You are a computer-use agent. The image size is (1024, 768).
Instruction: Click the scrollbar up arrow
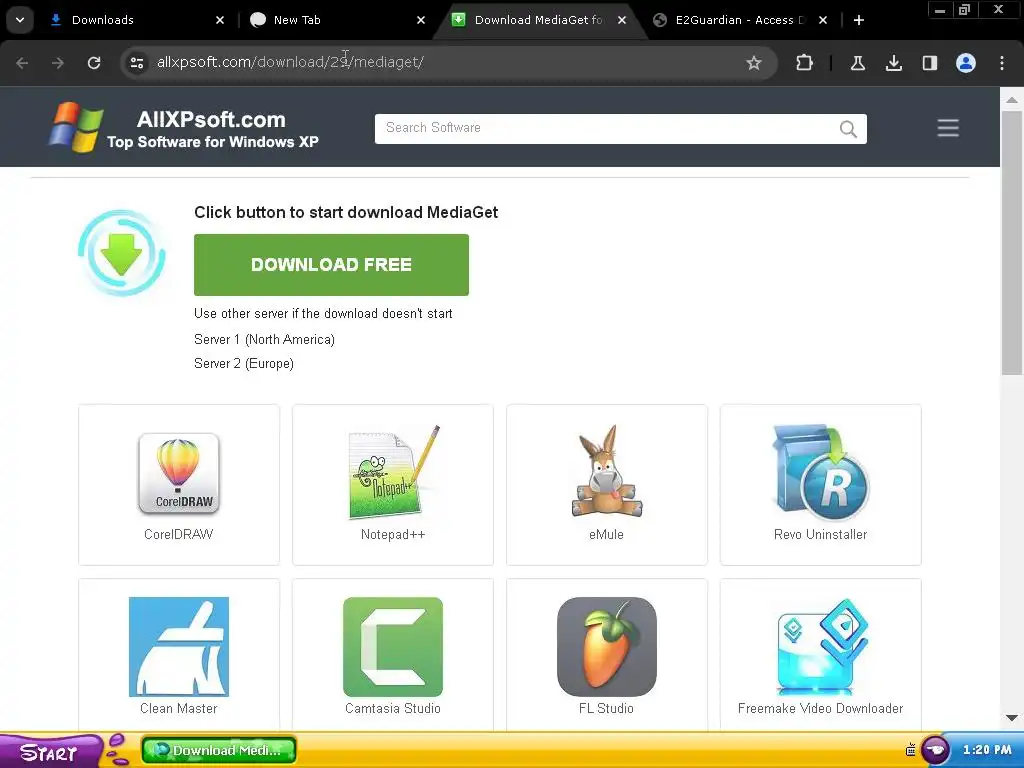click(x=1012, y=100)
